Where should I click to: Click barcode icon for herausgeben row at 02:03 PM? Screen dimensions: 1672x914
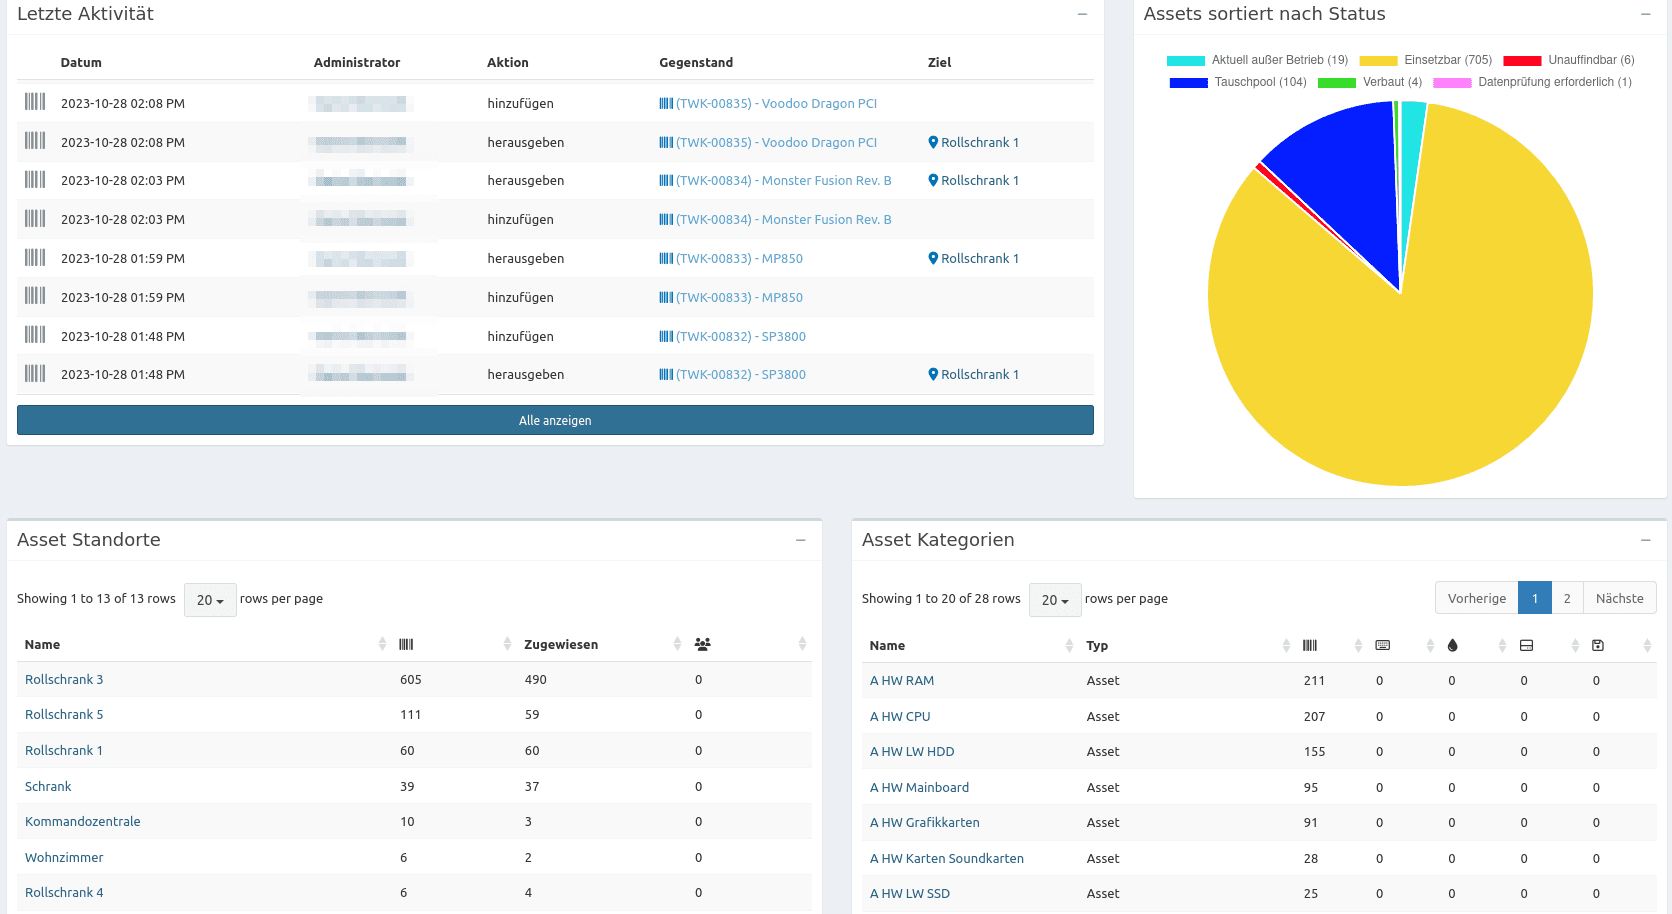(35, 179)
